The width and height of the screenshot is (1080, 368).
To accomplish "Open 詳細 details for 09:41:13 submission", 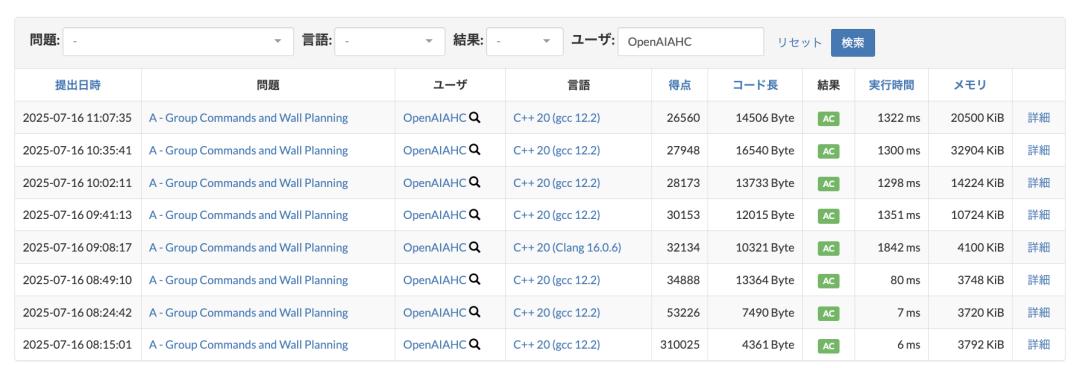I will point(1039,215).
